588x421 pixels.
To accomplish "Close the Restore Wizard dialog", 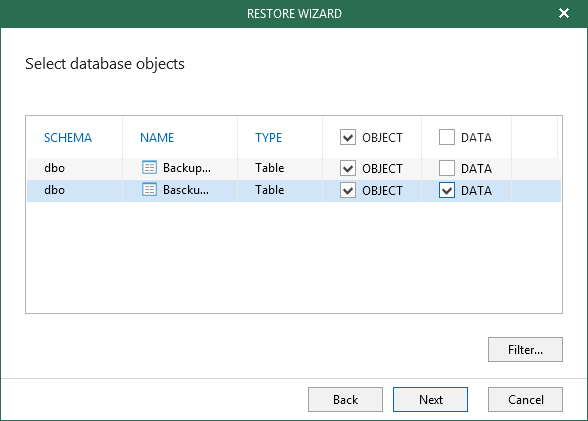I will click(x=564, y=13).
